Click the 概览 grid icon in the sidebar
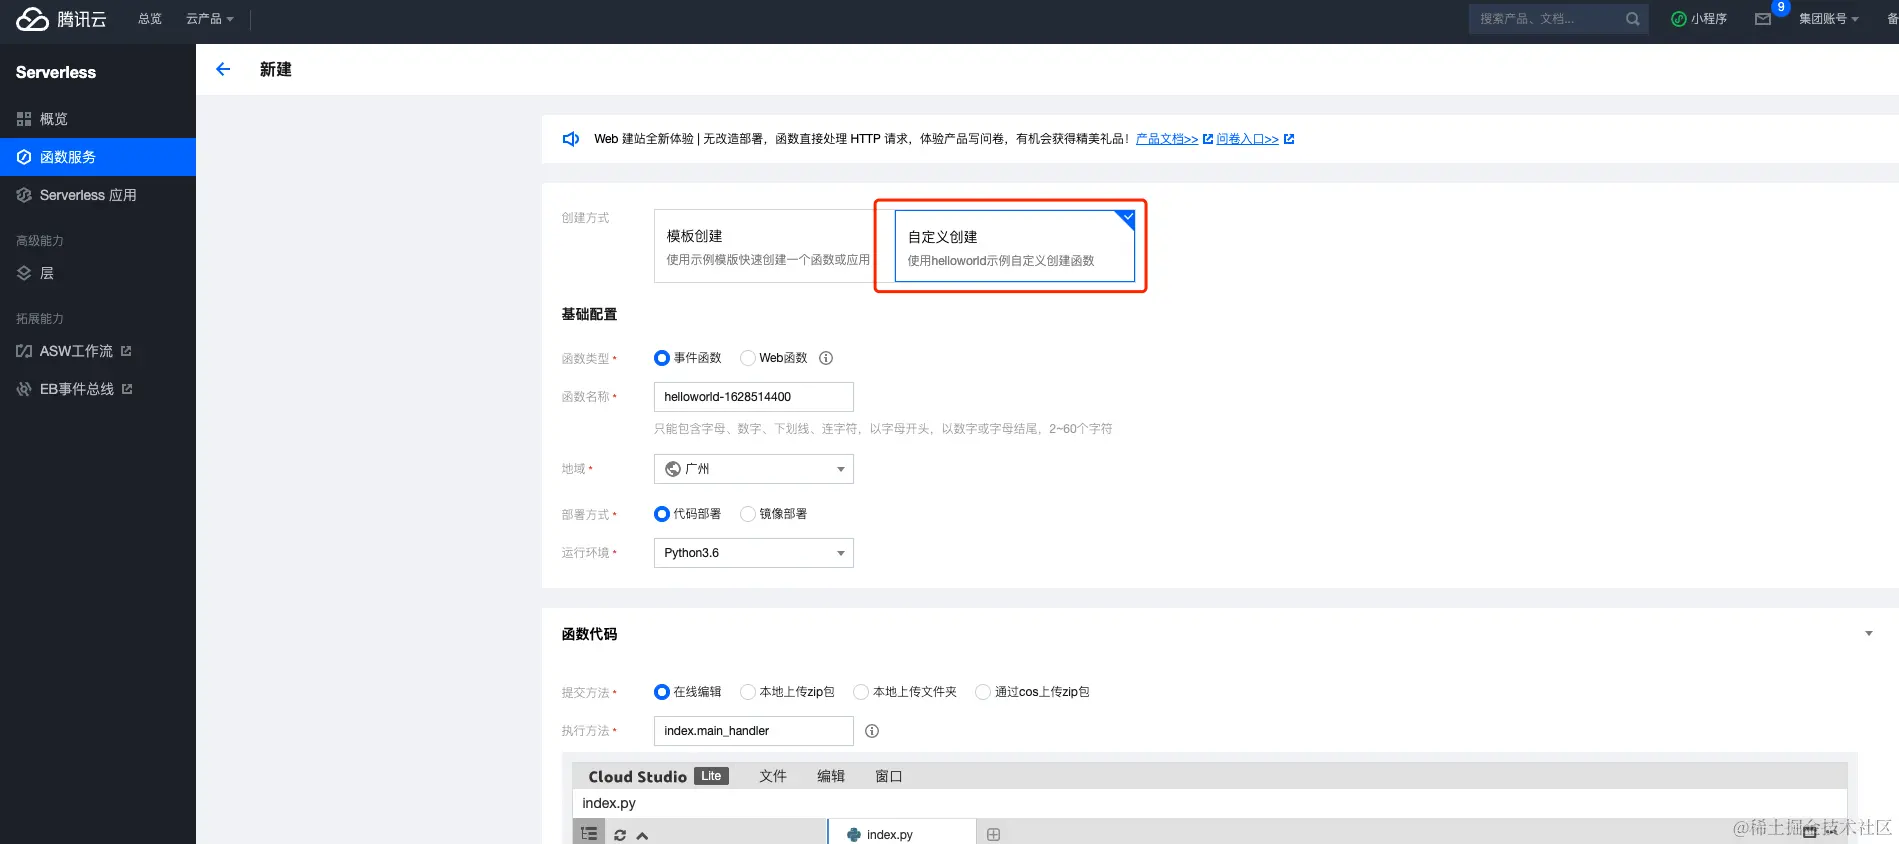Screen dimensions: 1899x844 click(x=24, y=119)
